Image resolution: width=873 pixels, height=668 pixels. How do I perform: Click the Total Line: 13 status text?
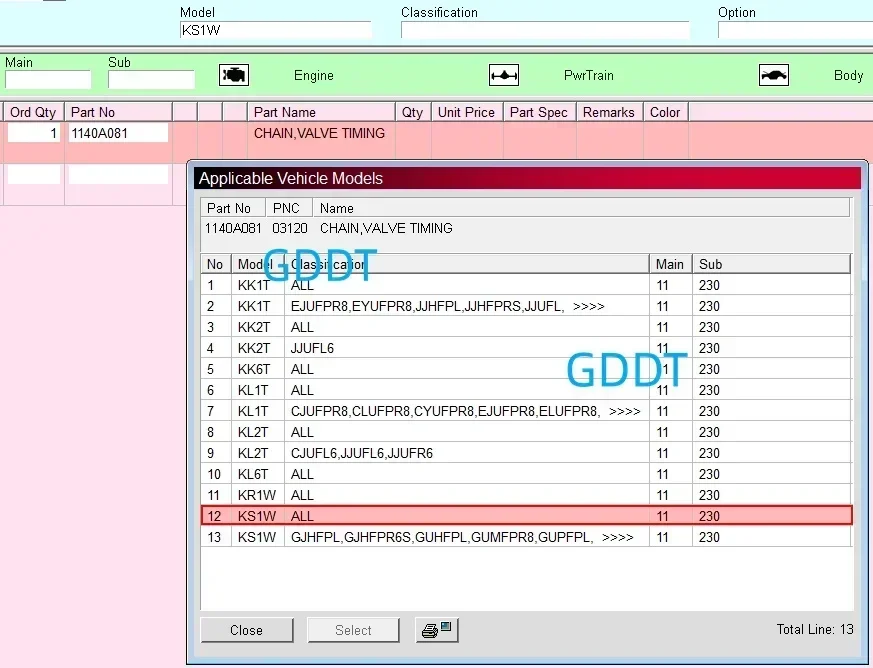tap(815, 629)
